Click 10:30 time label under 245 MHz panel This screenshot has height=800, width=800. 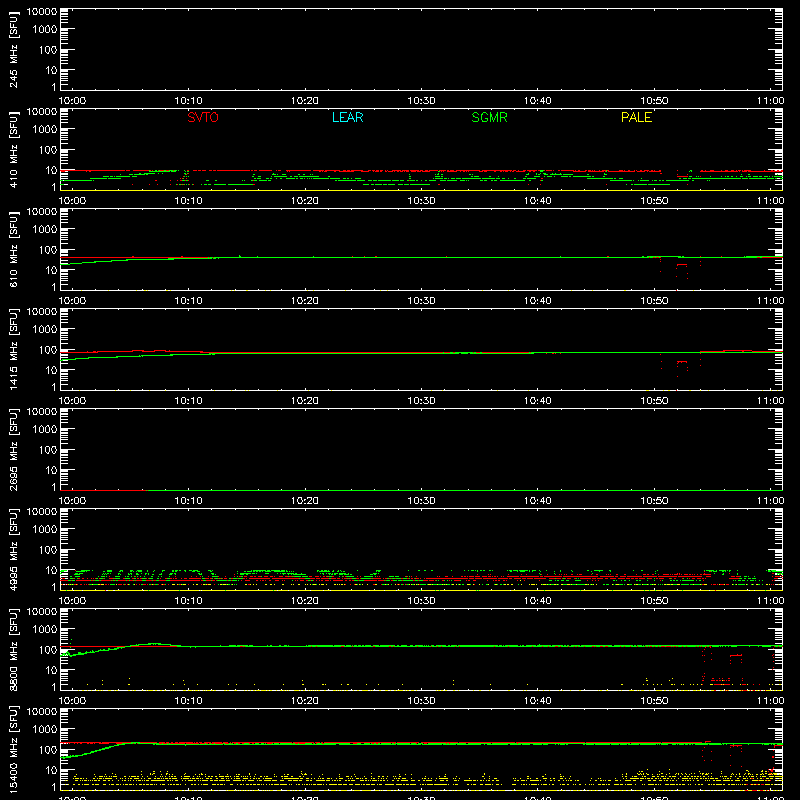(x=421, y=101)
